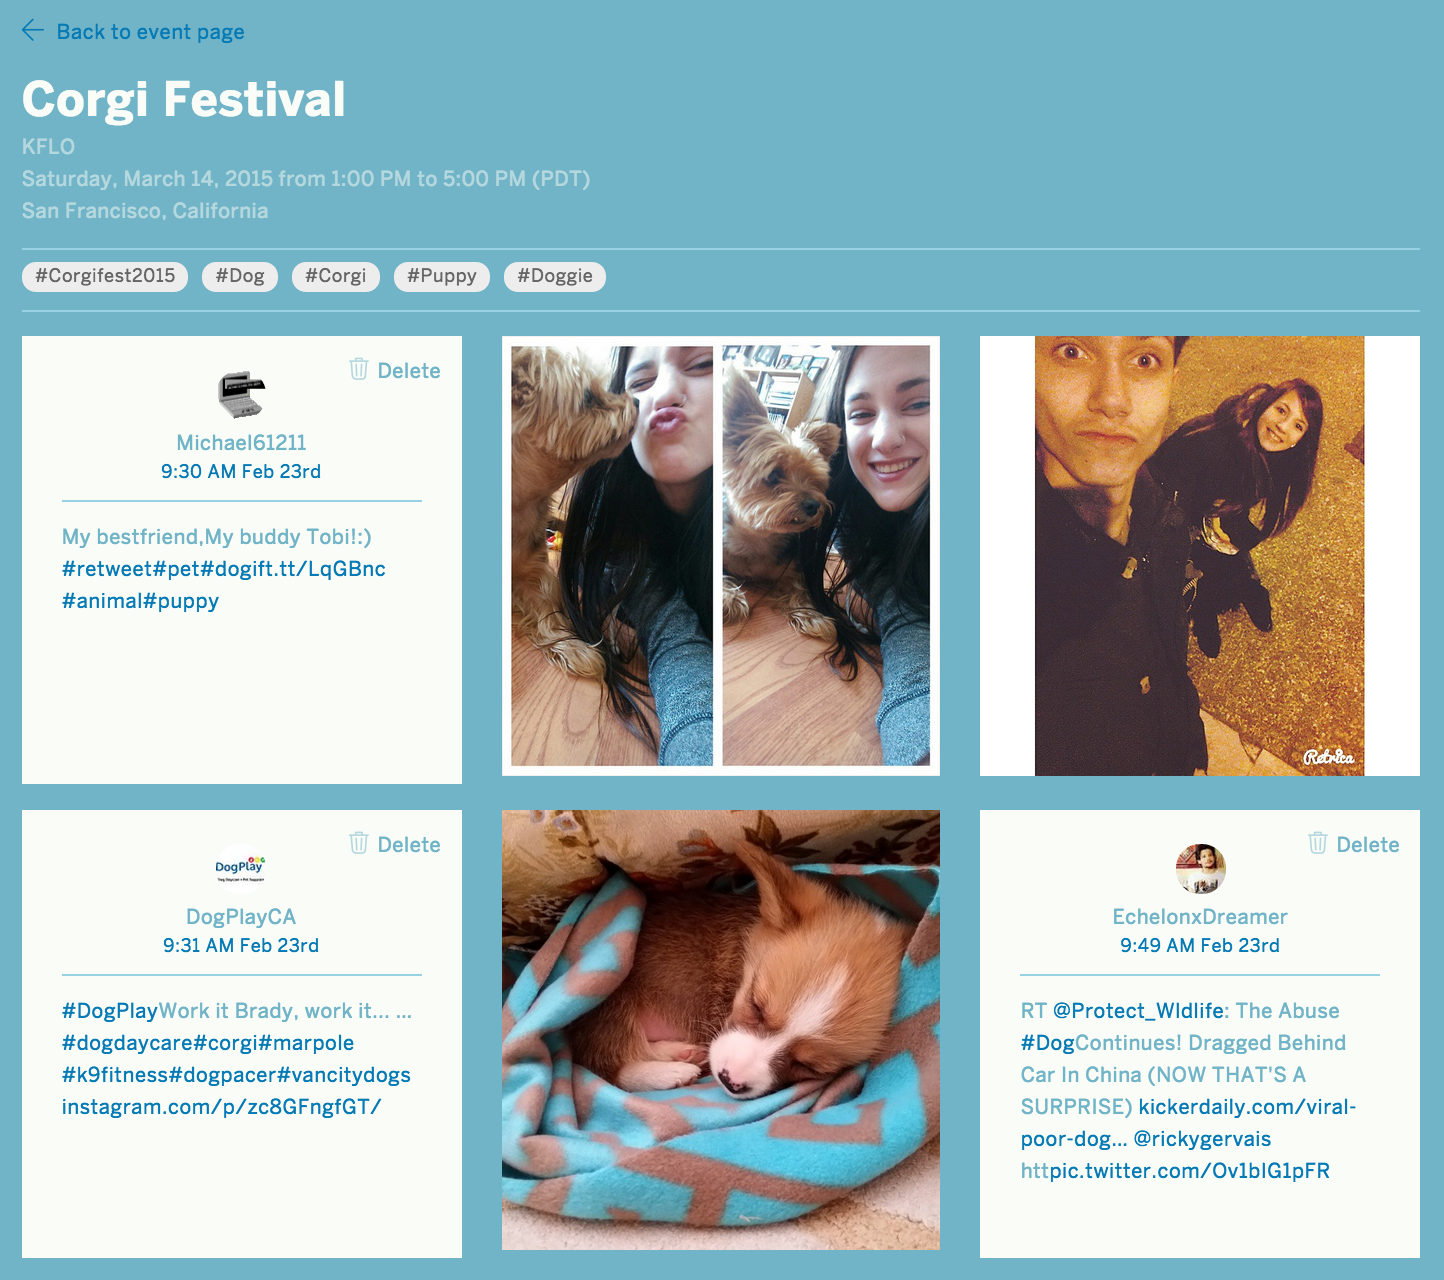The width and height of the screenshot is (1444, 1280).
Task: Delete EchelonxDreamer's post via trash icon
Action: (1318, 844)
